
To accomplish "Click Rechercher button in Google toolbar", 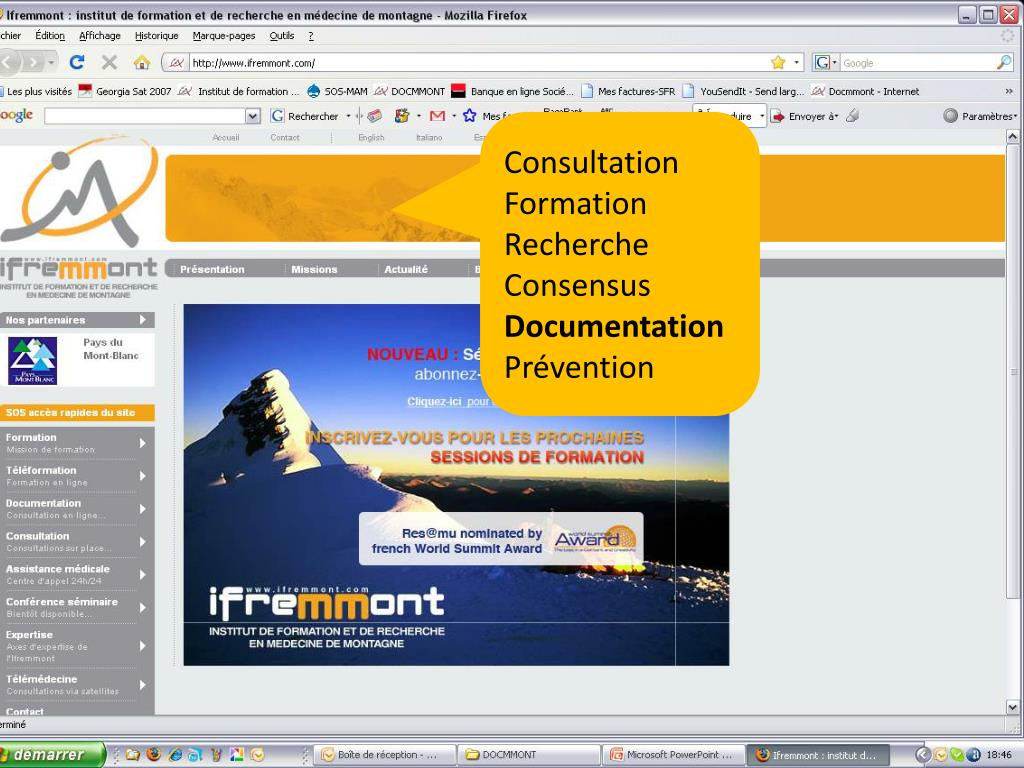I will tap(305, 116).
